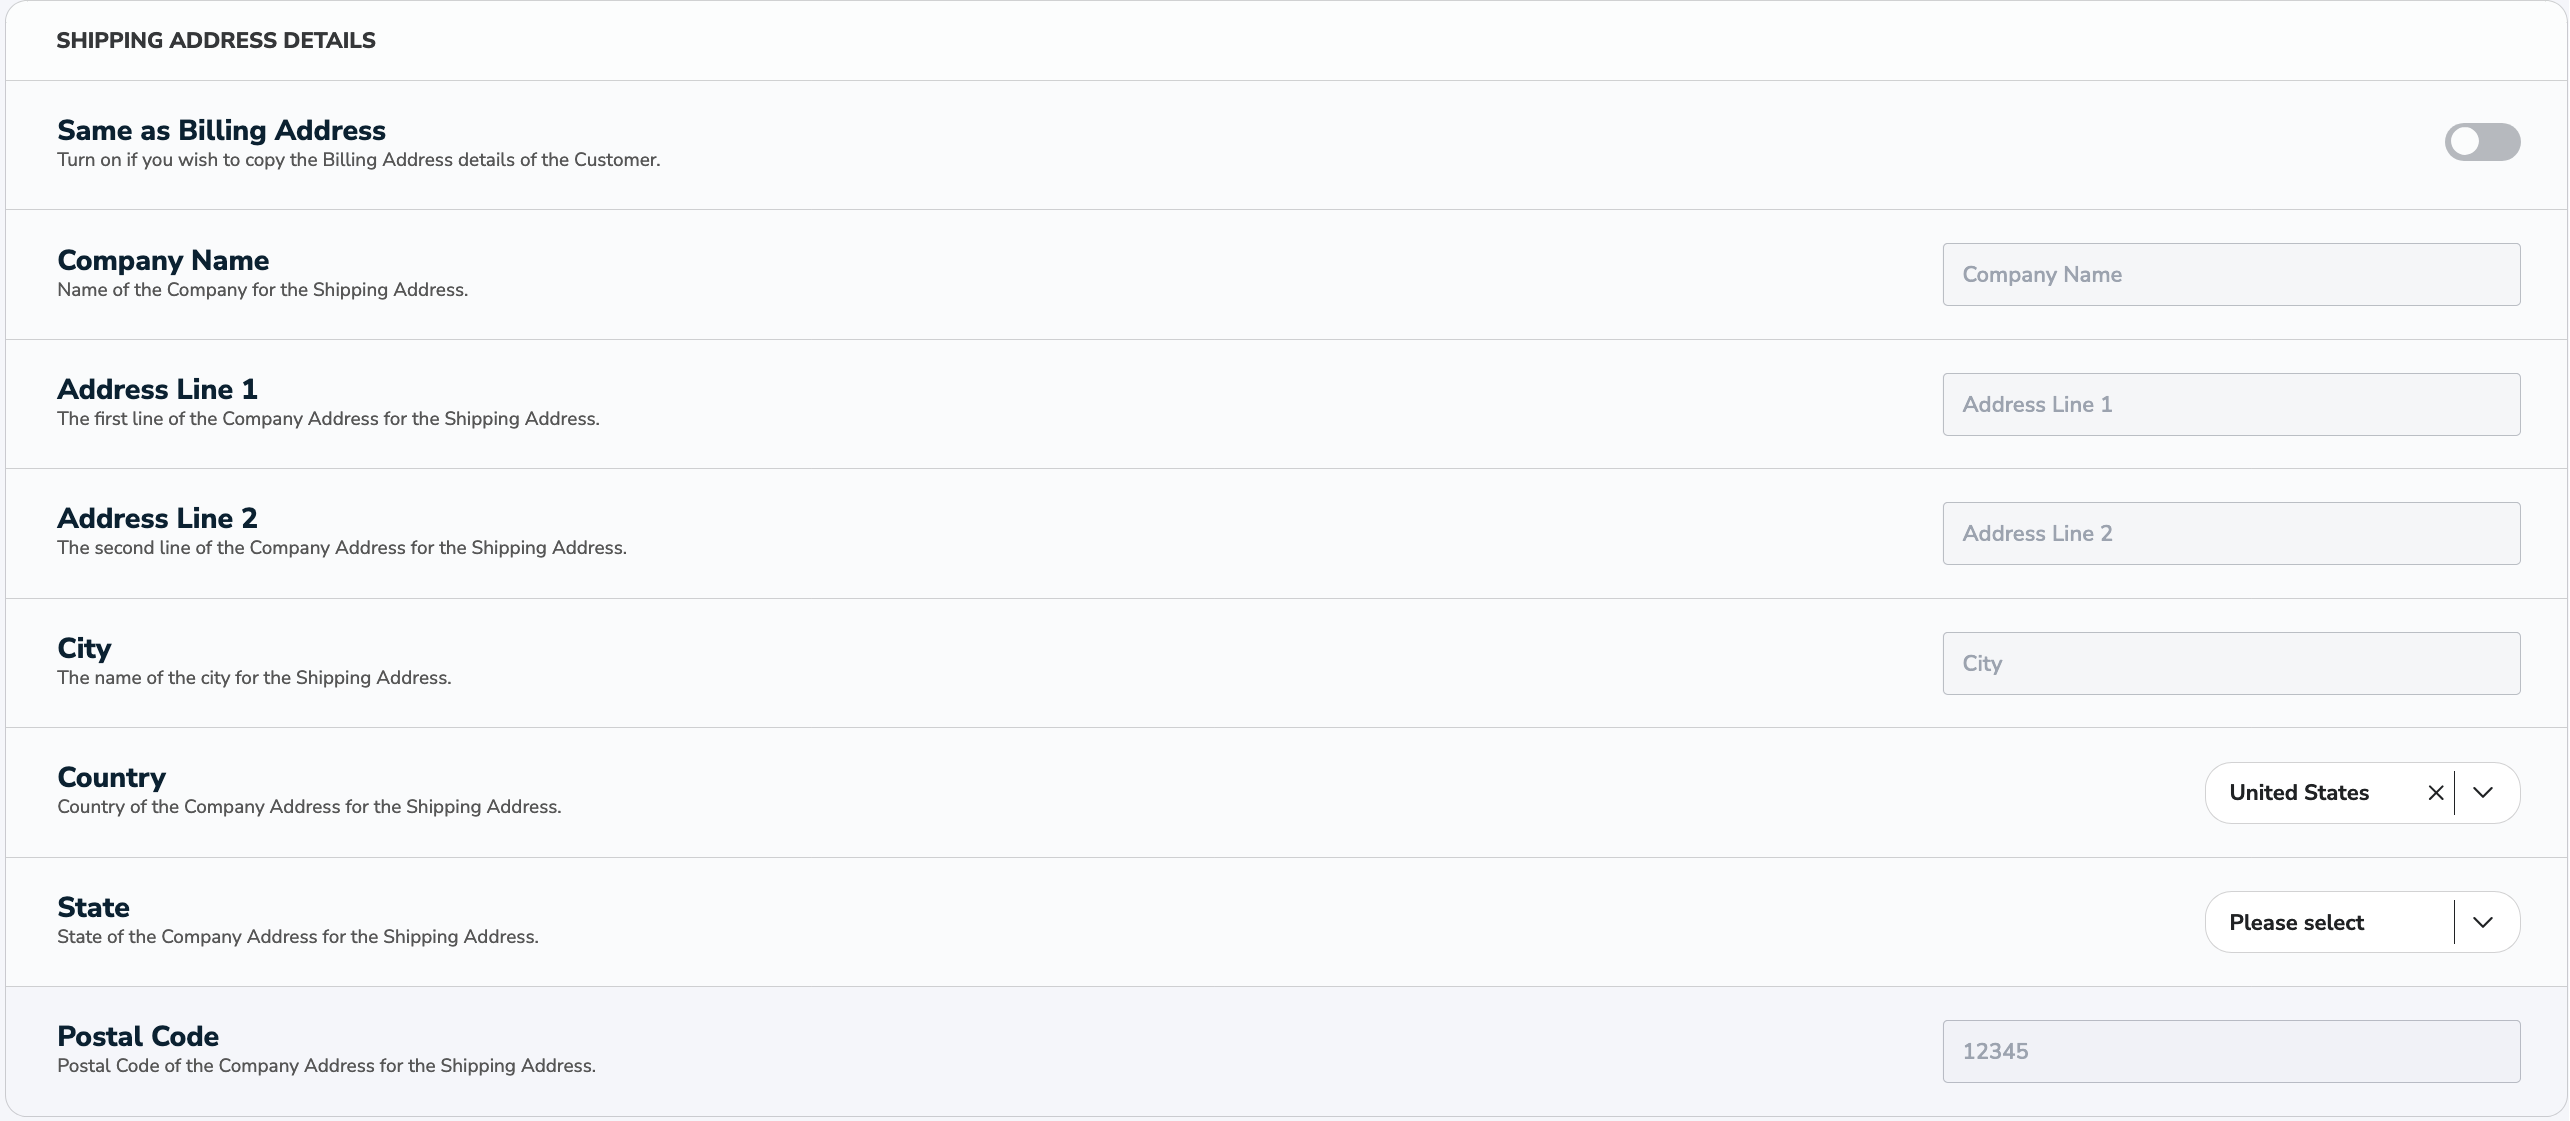The height and width of the screenshot is (1121, 2570).
Task: Select the United States country value
Action: [2300, 793]
